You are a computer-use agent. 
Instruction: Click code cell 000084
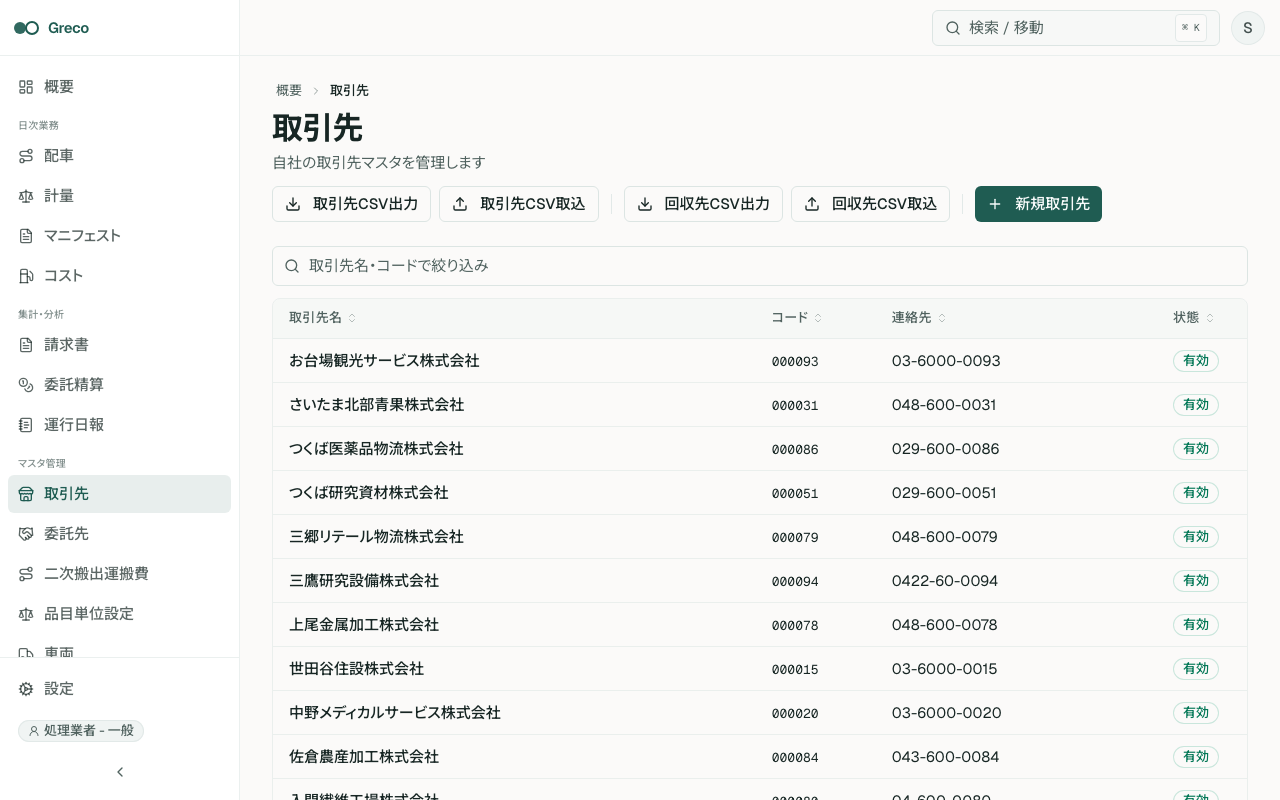coord(795,758)
